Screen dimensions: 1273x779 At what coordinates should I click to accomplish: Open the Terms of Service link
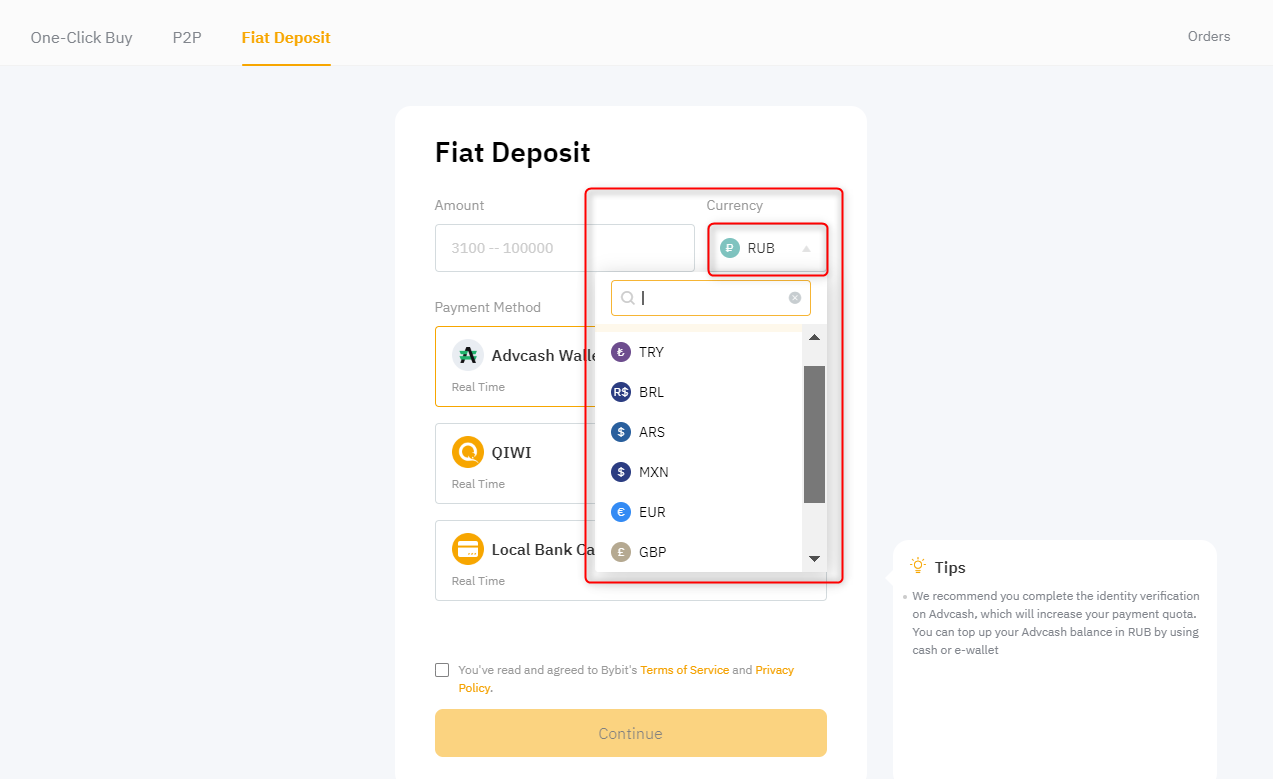(x=684, y=670)
